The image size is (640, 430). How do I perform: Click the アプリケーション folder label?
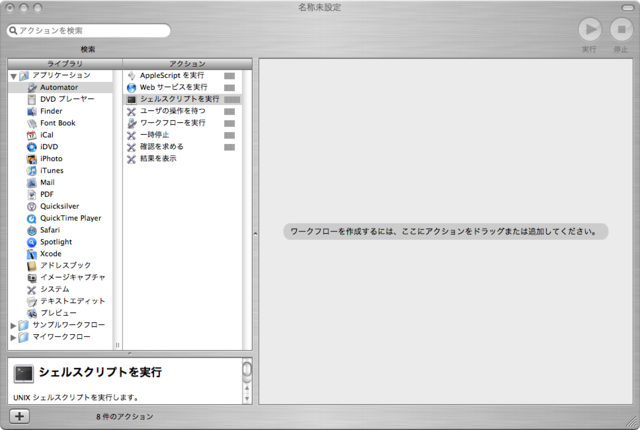coord(61,75)
